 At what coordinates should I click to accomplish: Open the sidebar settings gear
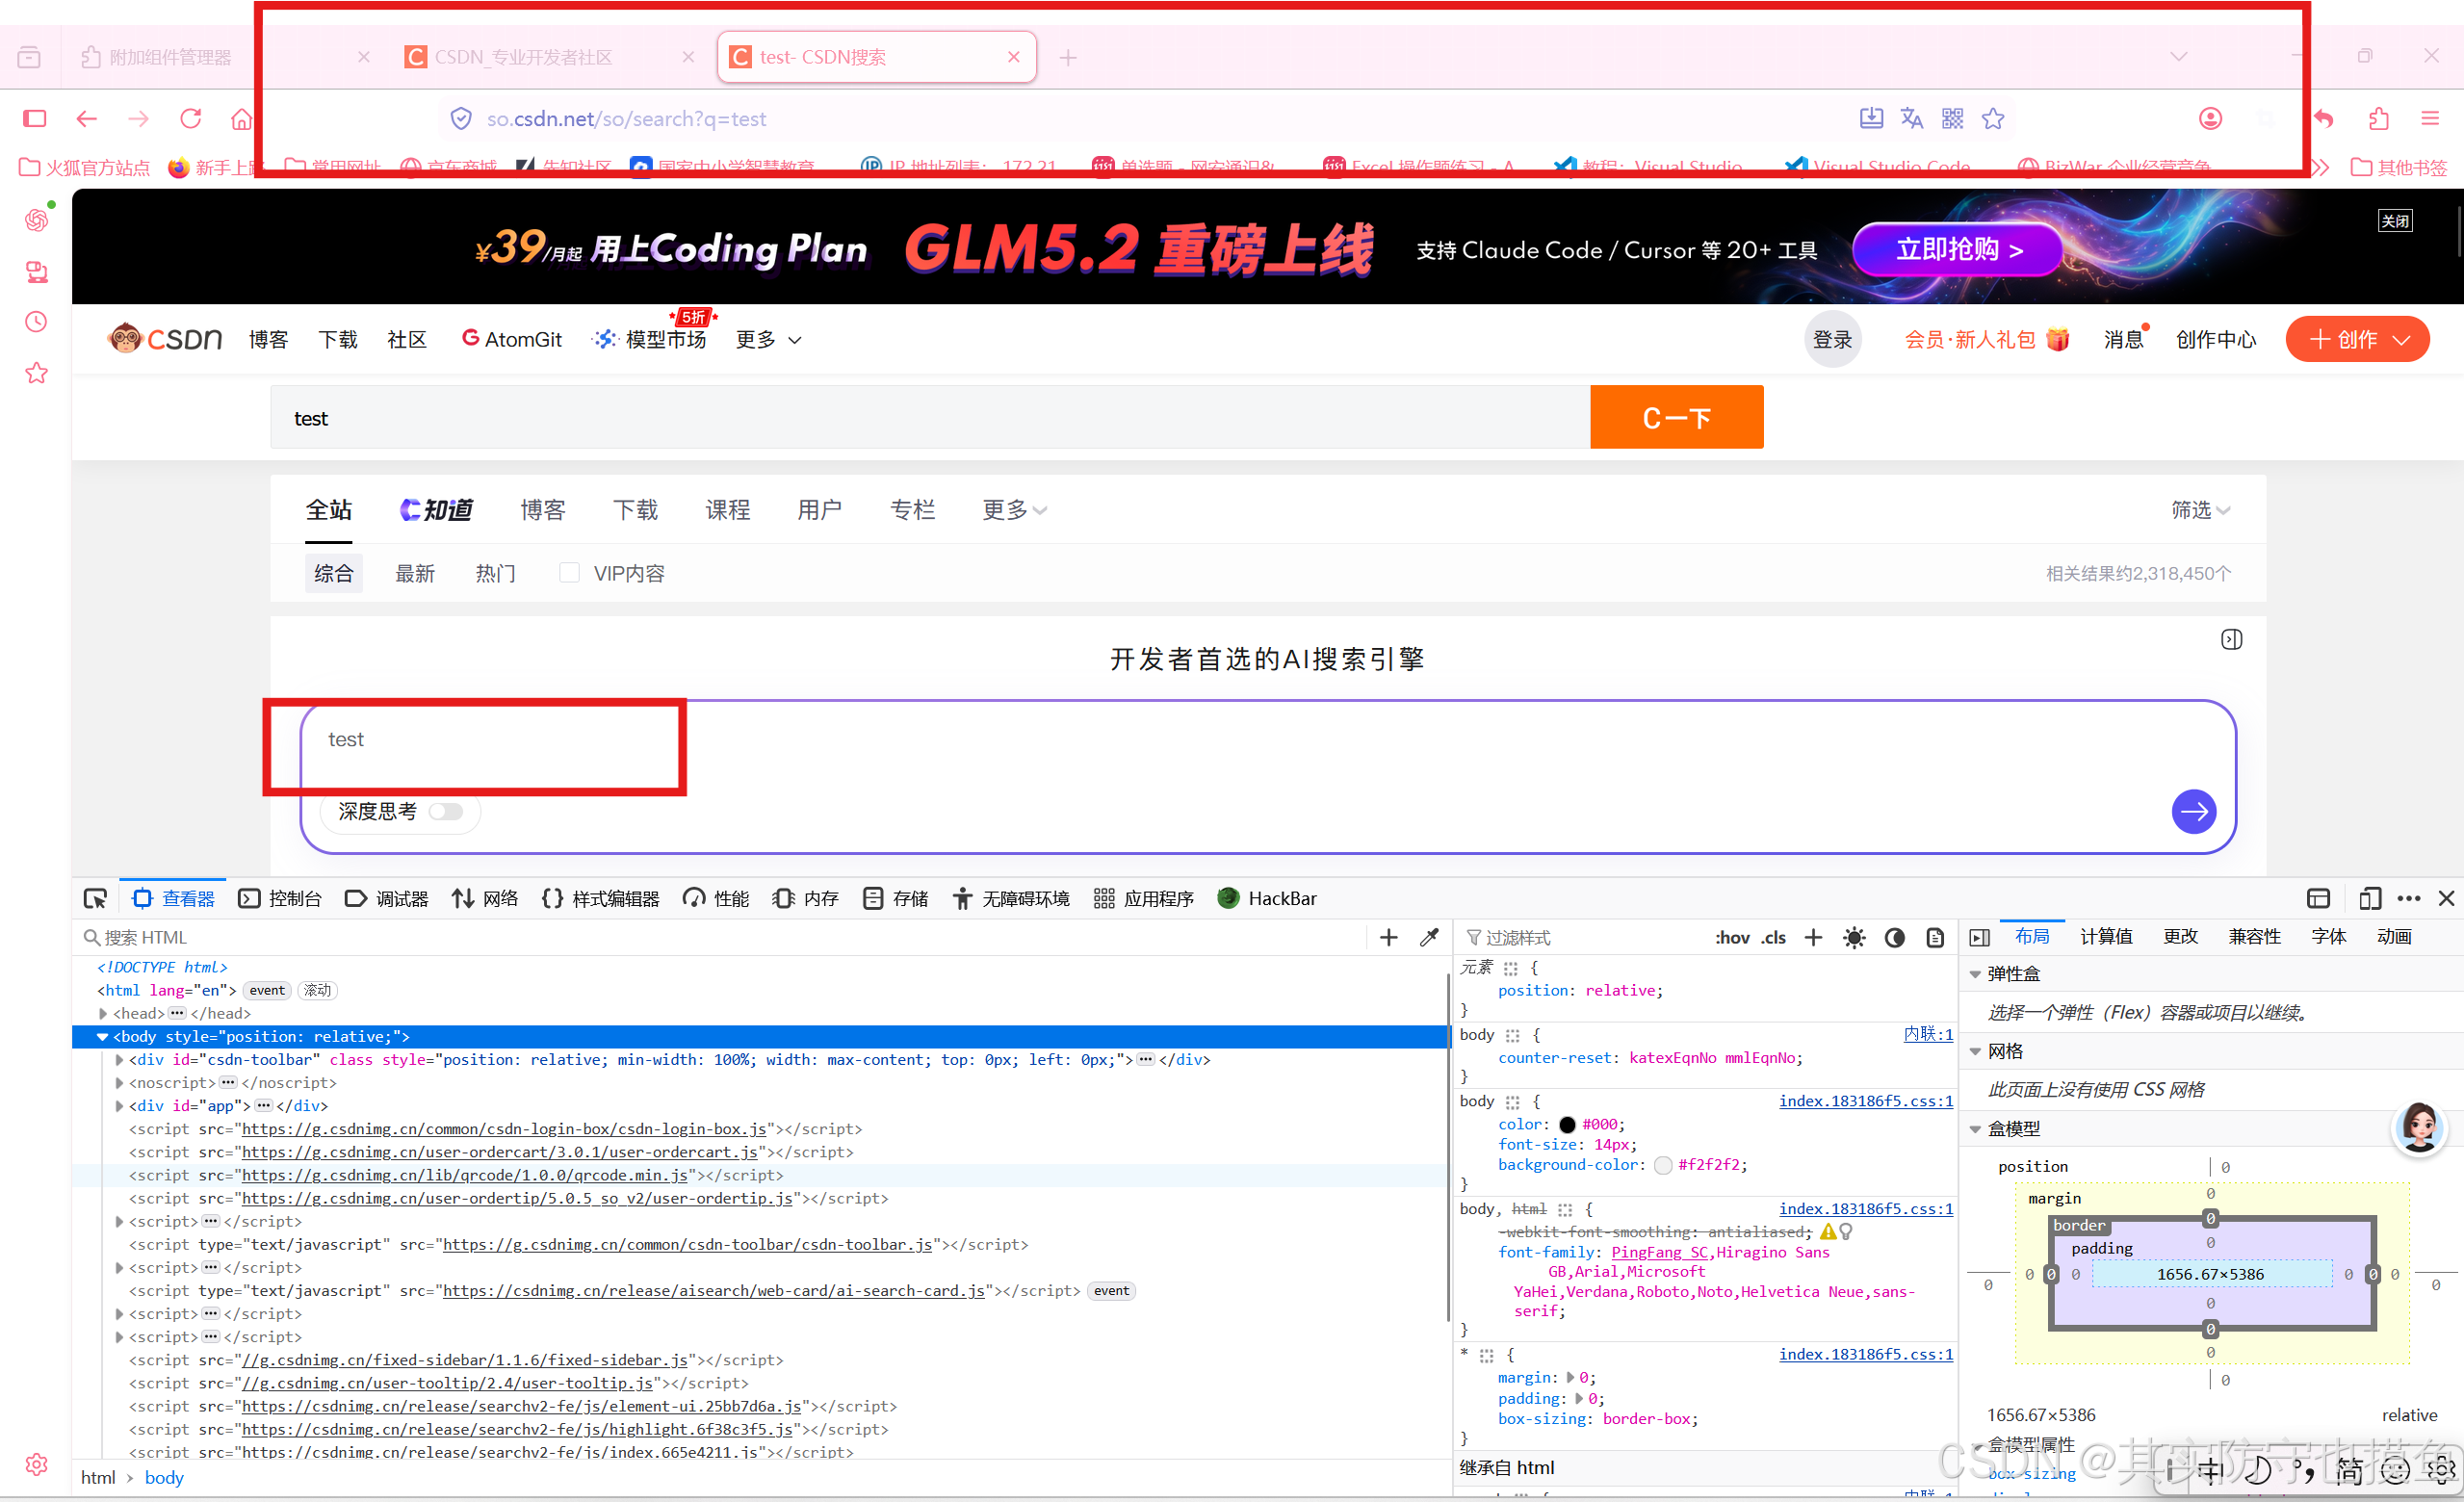click(x=36, y=1464)
